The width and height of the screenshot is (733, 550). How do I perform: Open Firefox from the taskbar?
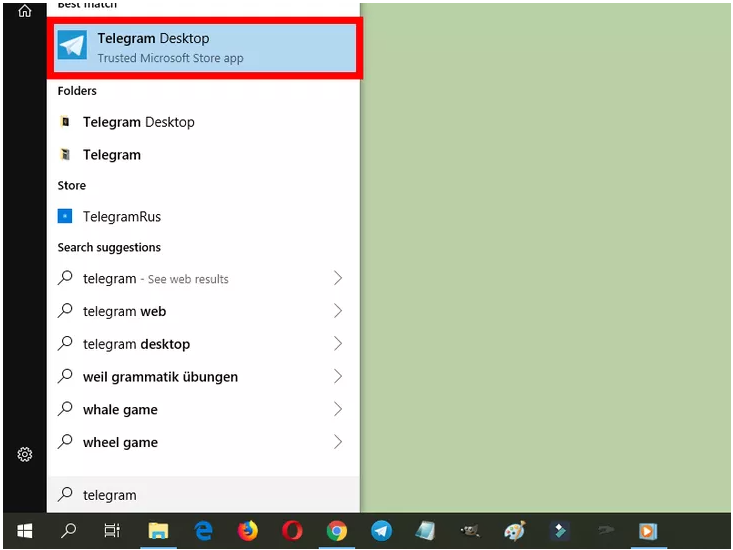248,531
